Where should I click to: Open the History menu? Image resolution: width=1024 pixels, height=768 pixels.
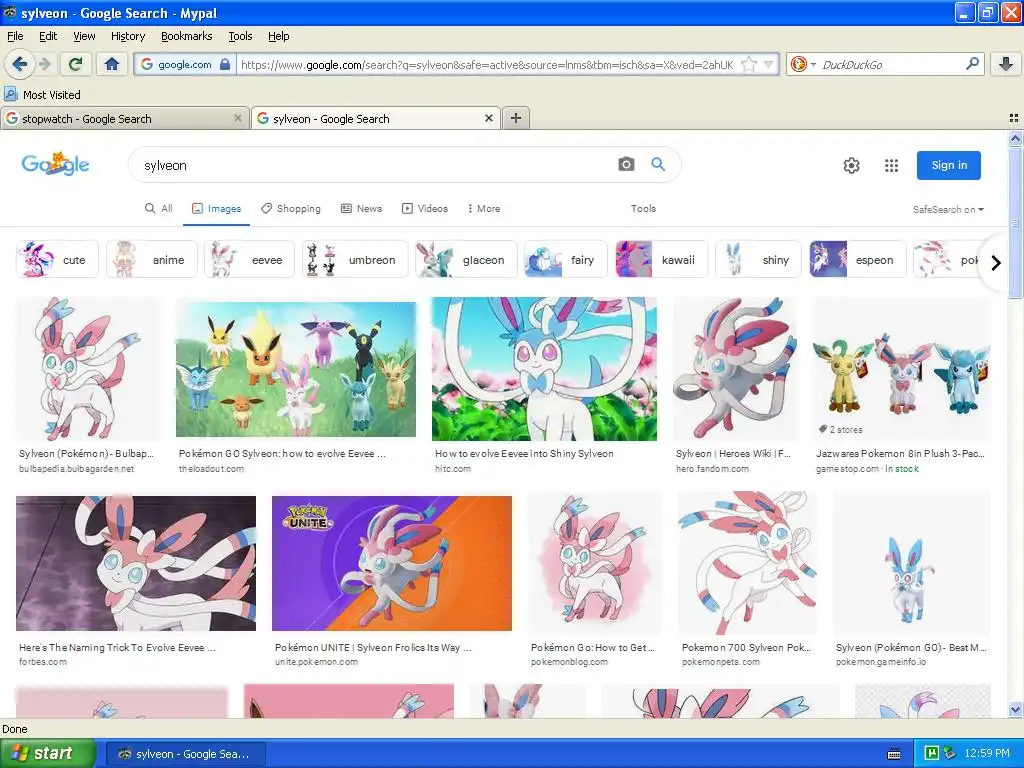[127, 36]
